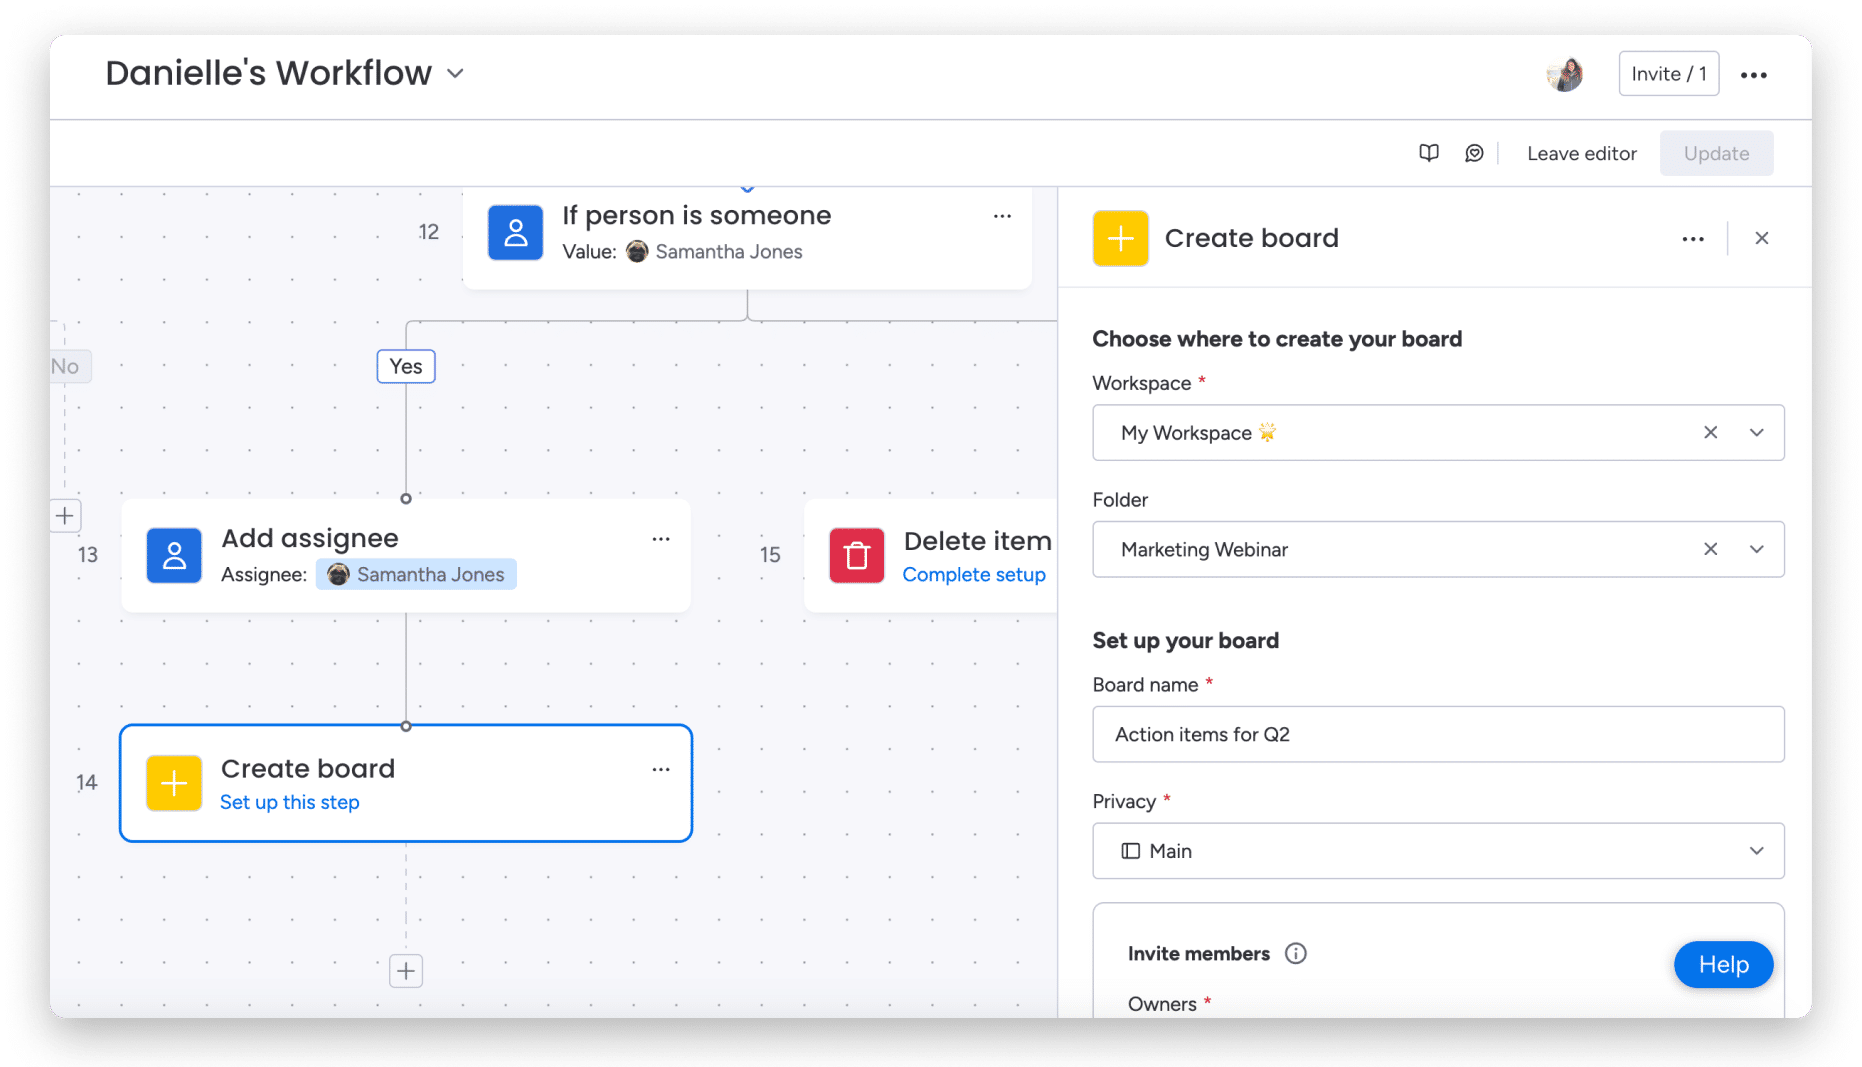This screenshot has height=1067, width=1862.
Task: Expand the Workspace dropdown
Action: click(x=1757, y=432)
